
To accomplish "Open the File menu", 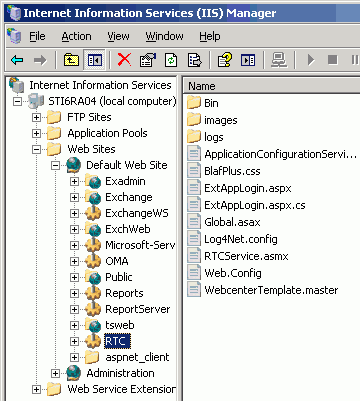I will [37, 36].
